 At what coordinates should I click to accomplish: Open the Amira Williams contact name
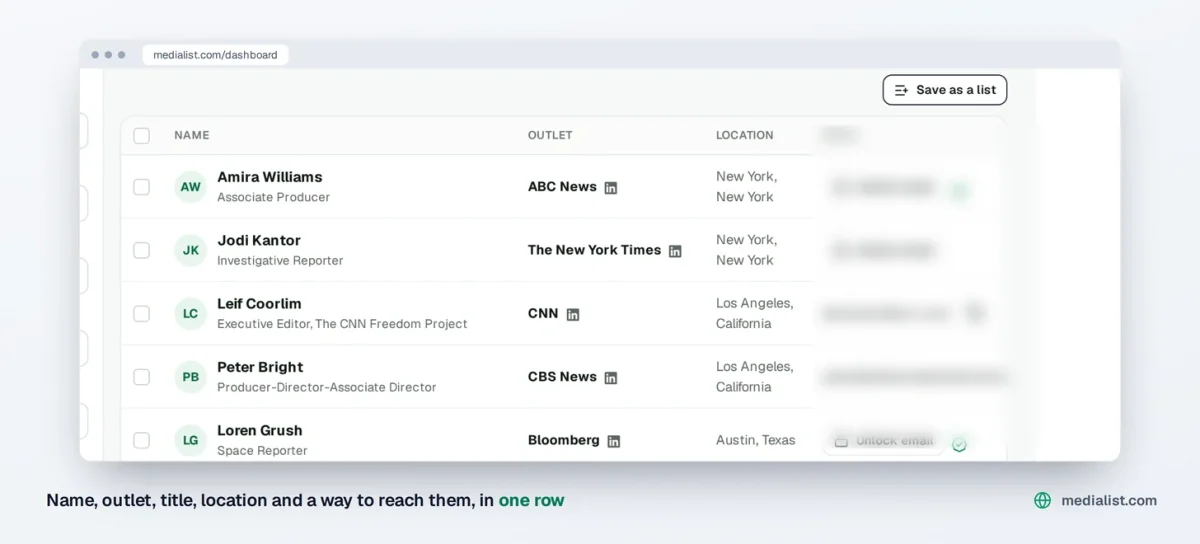(270, 177)
